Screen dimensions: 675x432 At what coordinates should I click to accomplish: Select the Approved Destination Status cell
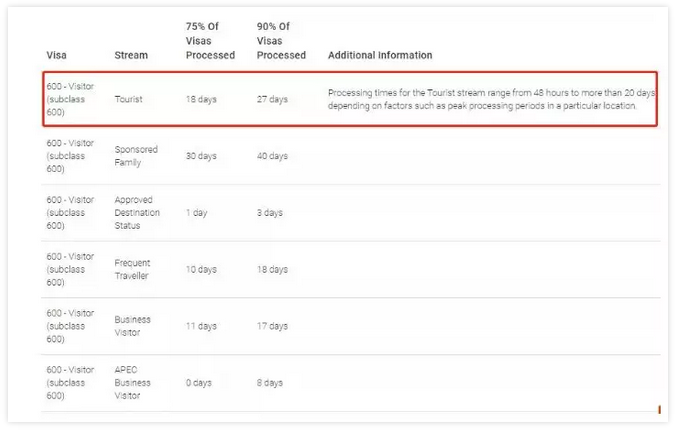pos(139,213)
